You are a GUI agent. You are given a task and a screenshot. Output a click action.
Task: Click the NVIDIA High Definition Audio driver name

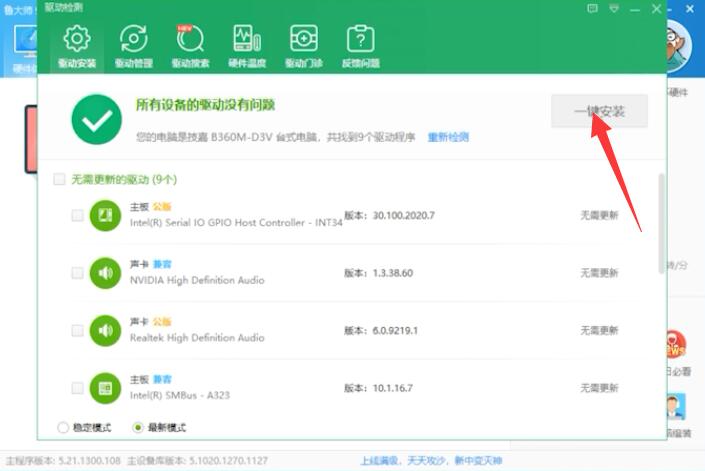click(197, 280)
